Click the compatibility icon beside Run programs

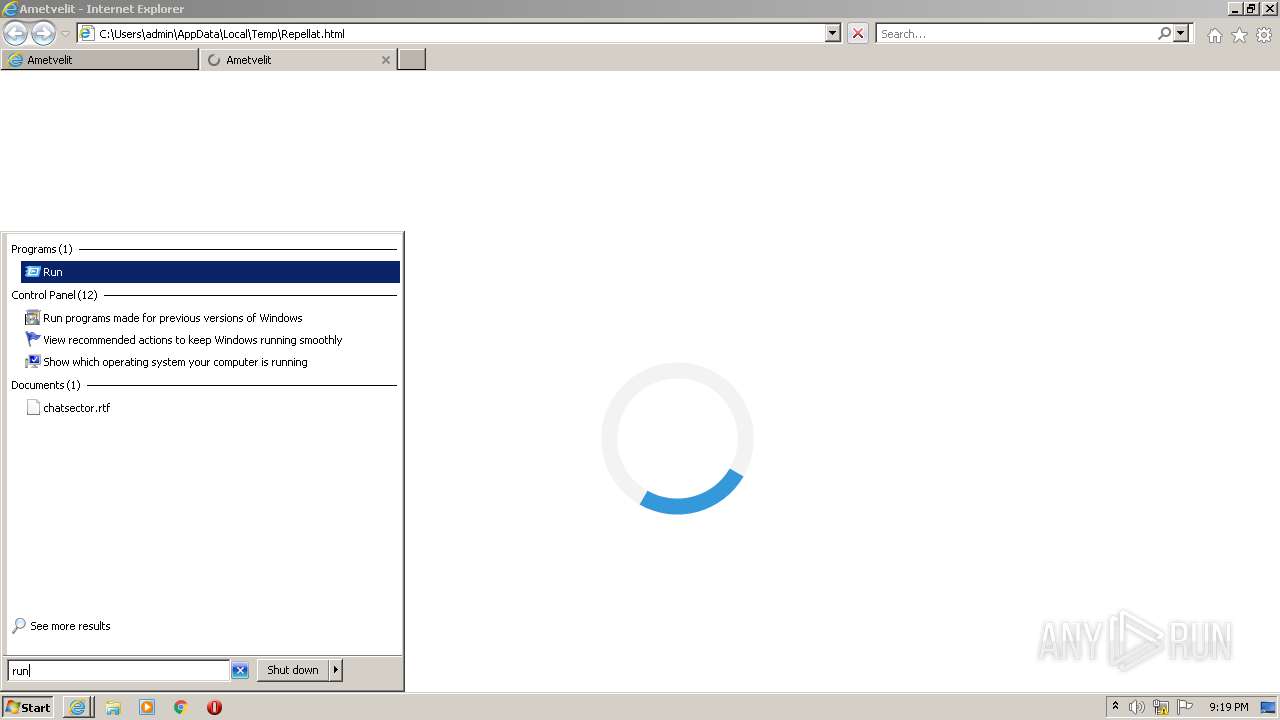[32, 318]
